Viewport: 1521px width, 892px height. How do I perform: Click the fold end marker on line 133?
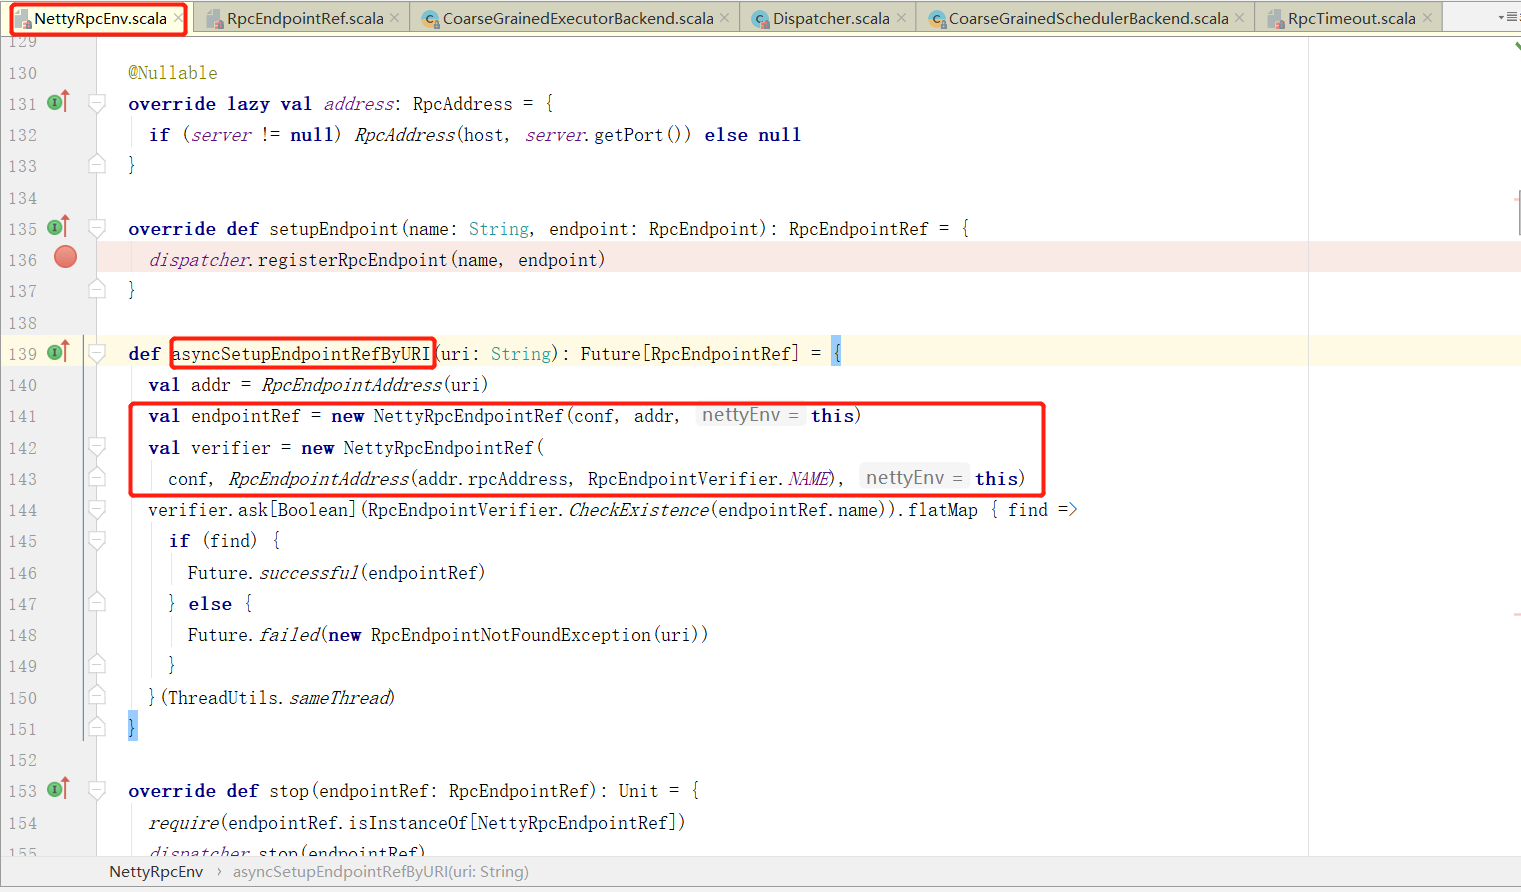97,164
